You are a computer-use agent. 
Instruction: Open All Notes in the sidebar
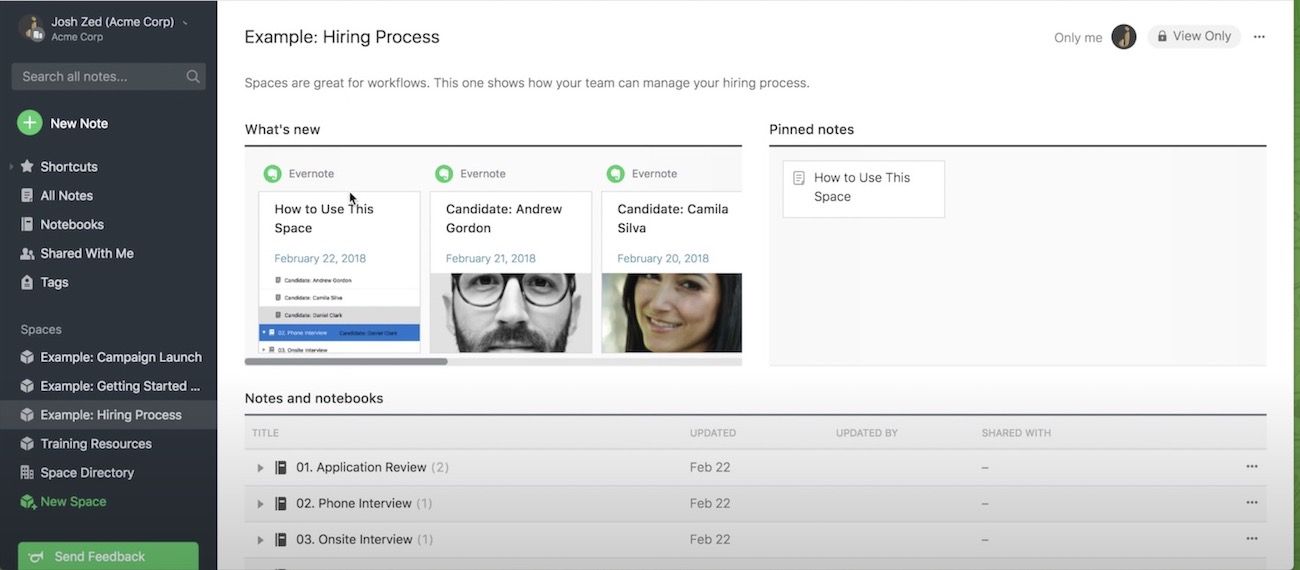coord(66,196)
